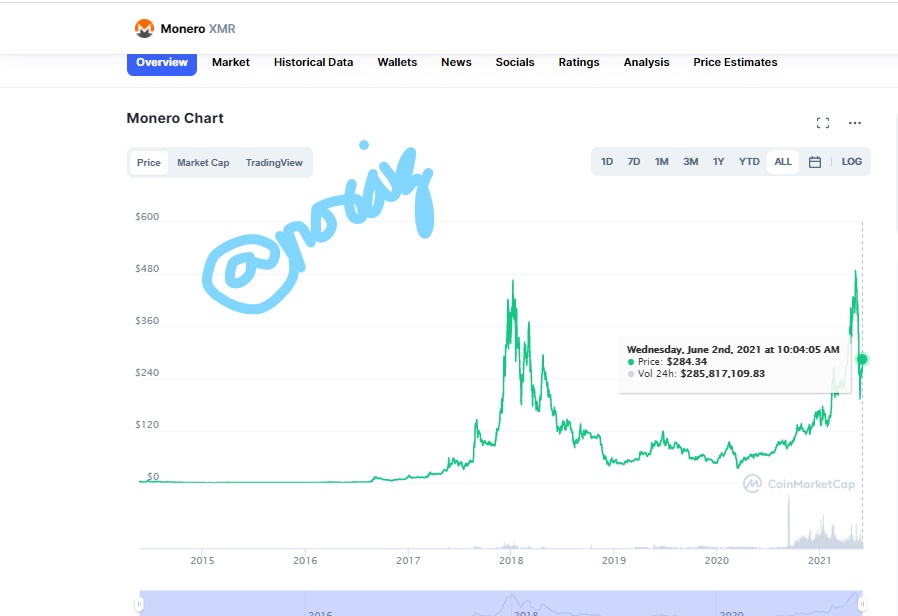Click the Monero Chart heading
This screenshot has width=898, height=616.
pyautogui.click(x=175, y=118)
